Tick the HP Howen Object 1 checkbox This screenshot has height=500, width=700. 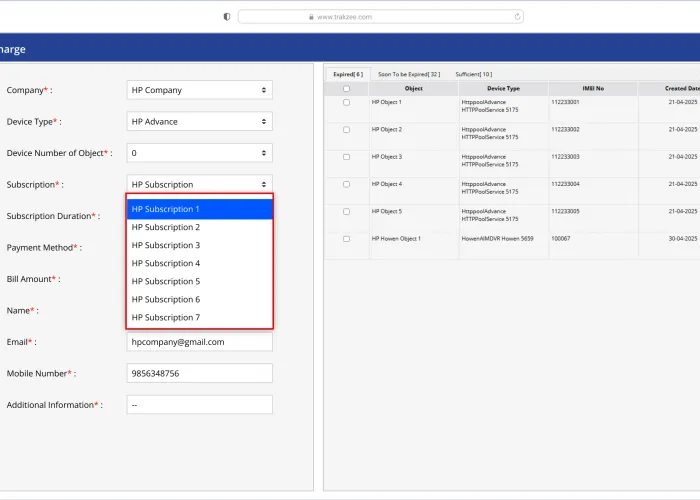pos(346,239)
